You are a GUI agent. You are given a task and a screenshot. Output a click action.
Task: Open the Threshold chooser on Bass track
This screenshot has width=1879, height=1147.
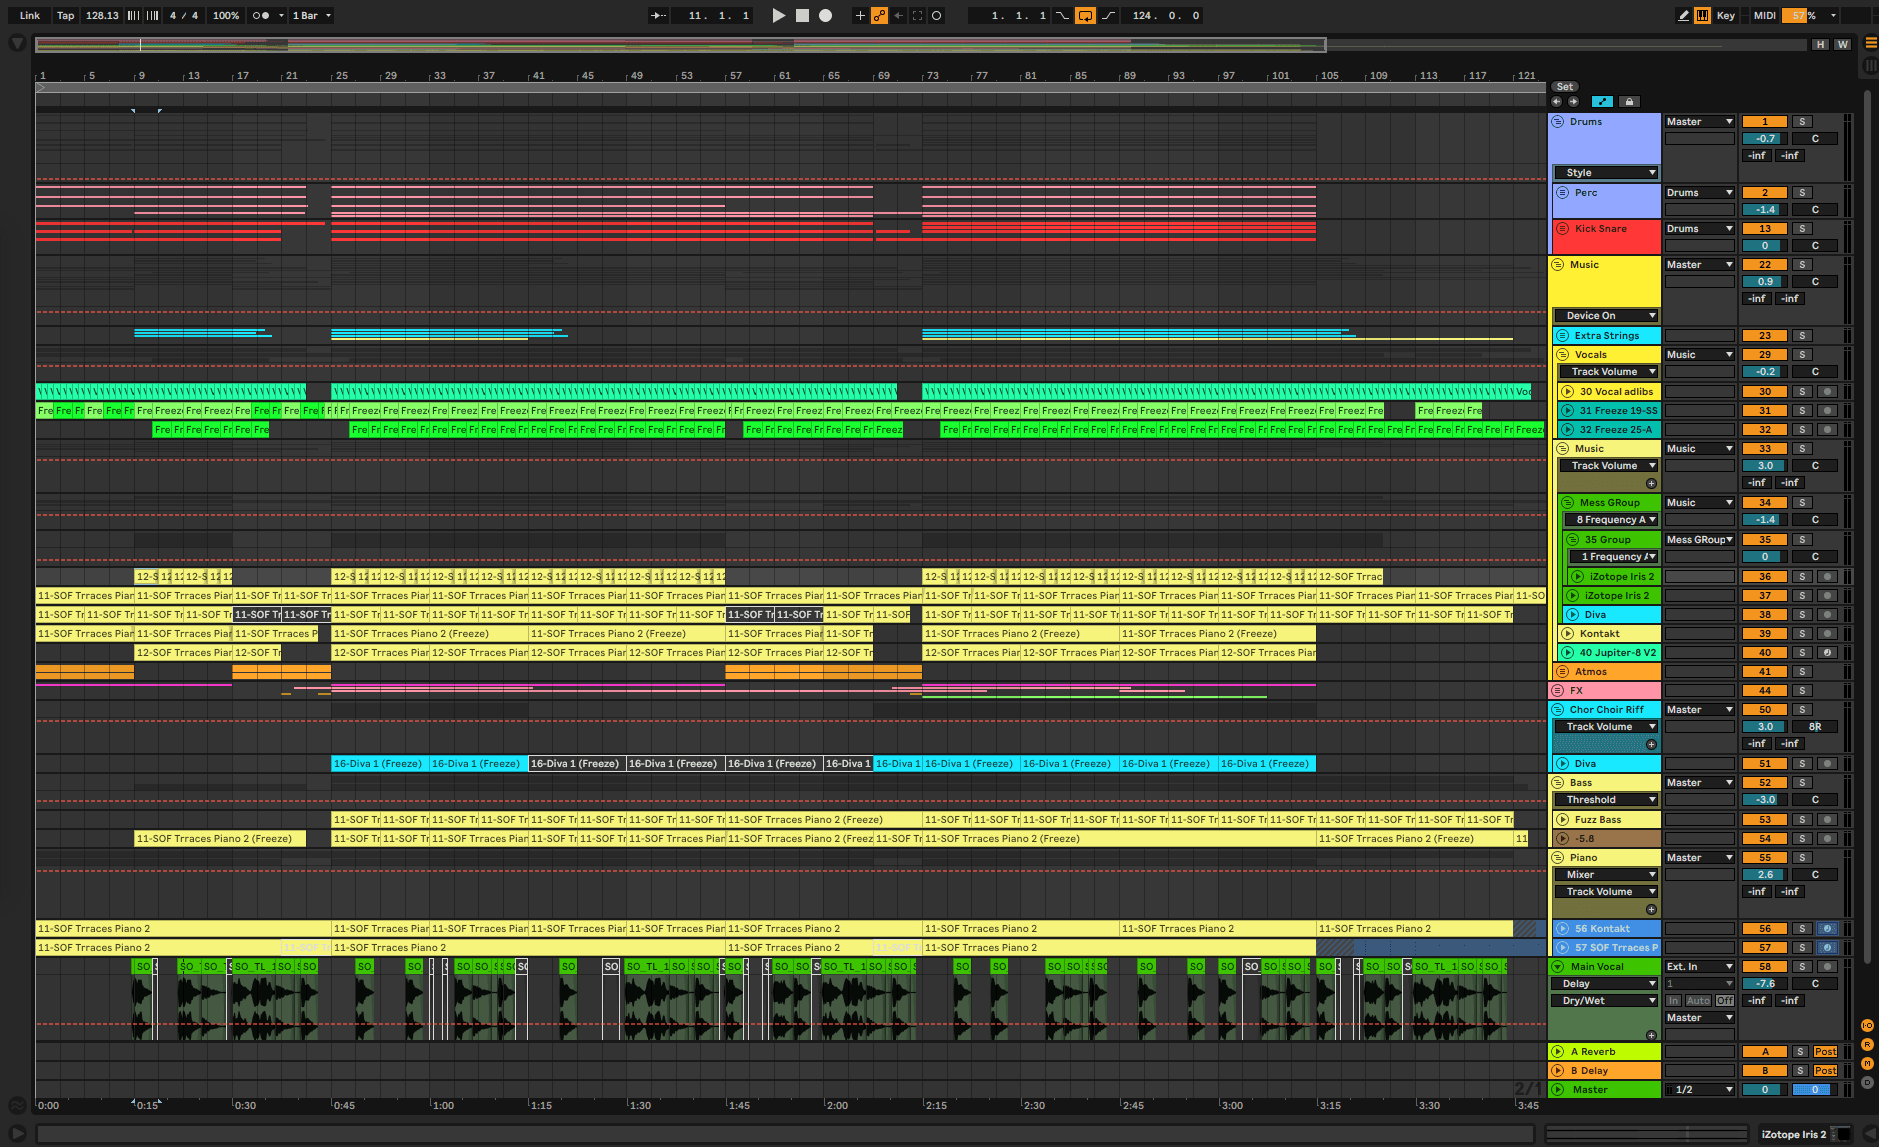1606,800
